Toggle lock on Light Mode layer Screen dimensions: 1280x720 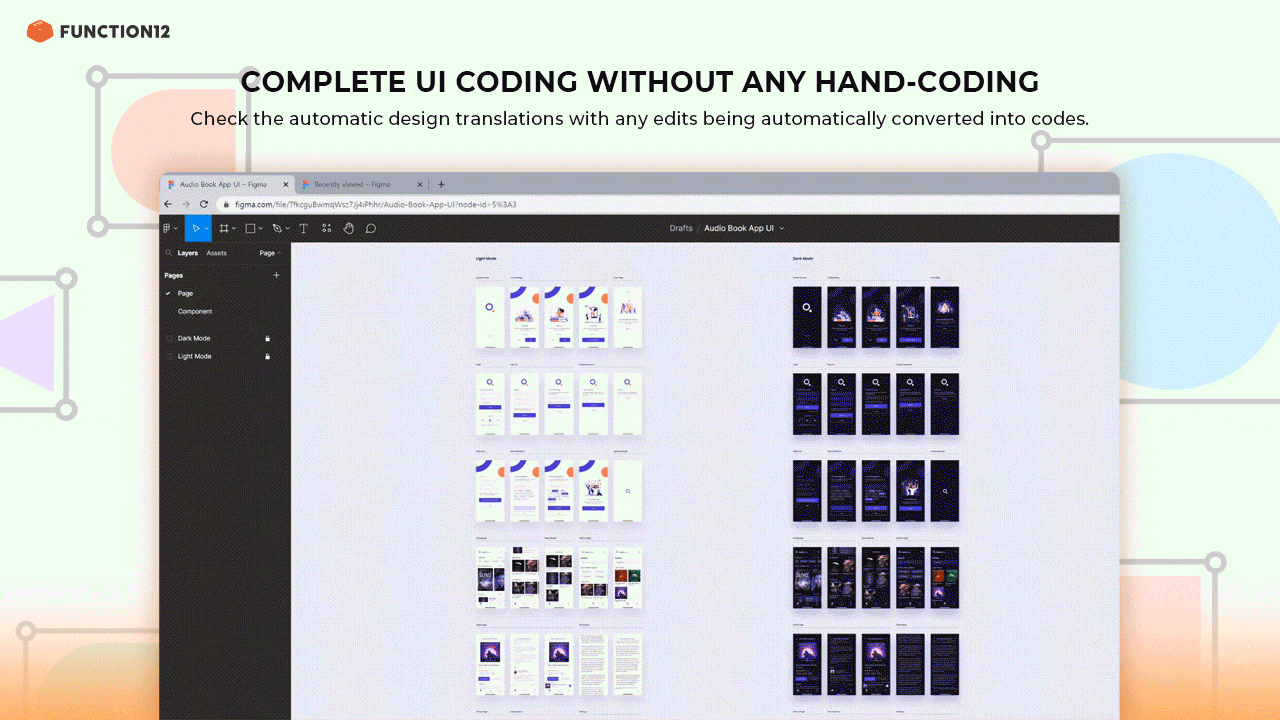[267, 356]
